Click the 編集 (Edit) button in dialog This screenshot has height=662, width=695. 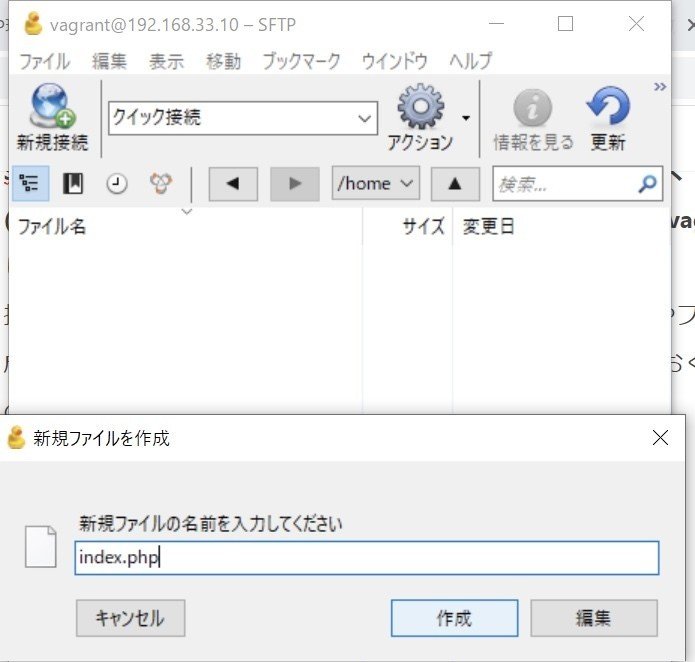[594, 618]
